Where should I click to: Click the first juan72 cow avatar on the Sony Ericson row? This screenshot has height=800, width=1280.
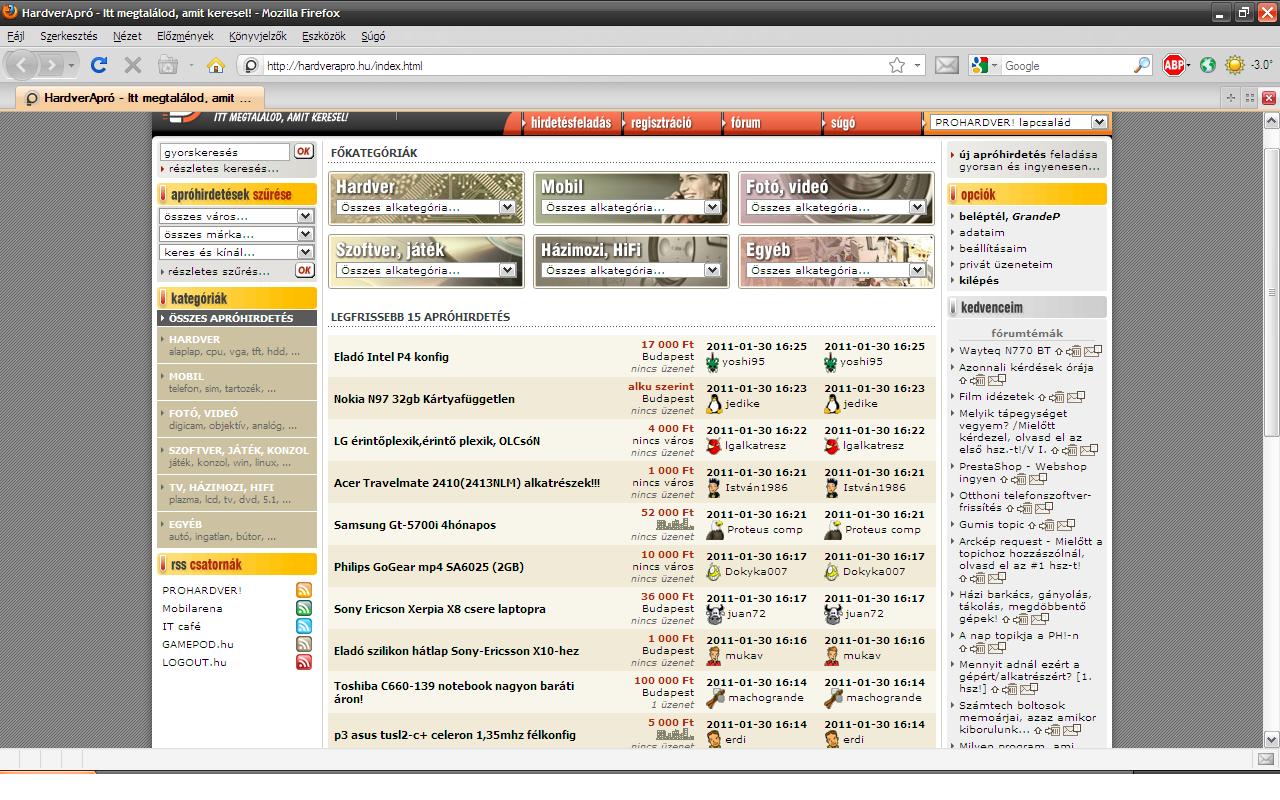tap(714, 614)
